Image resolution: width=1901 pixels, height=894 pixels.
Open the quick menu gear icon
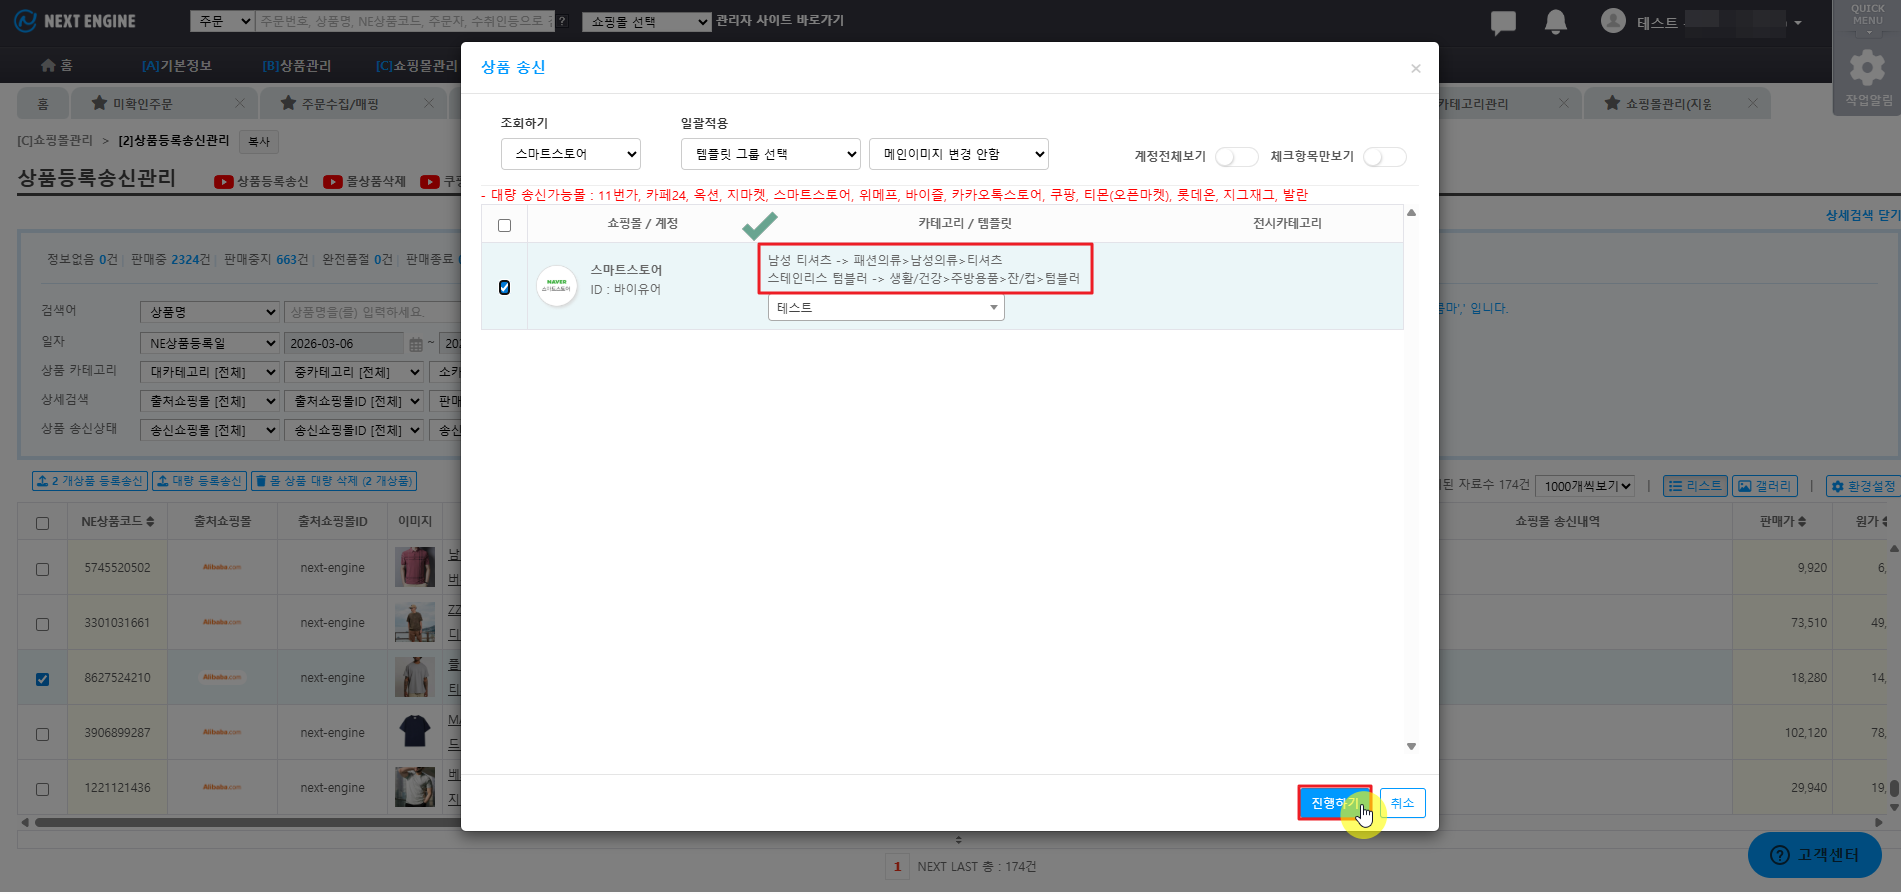[x=1867, y=68]
